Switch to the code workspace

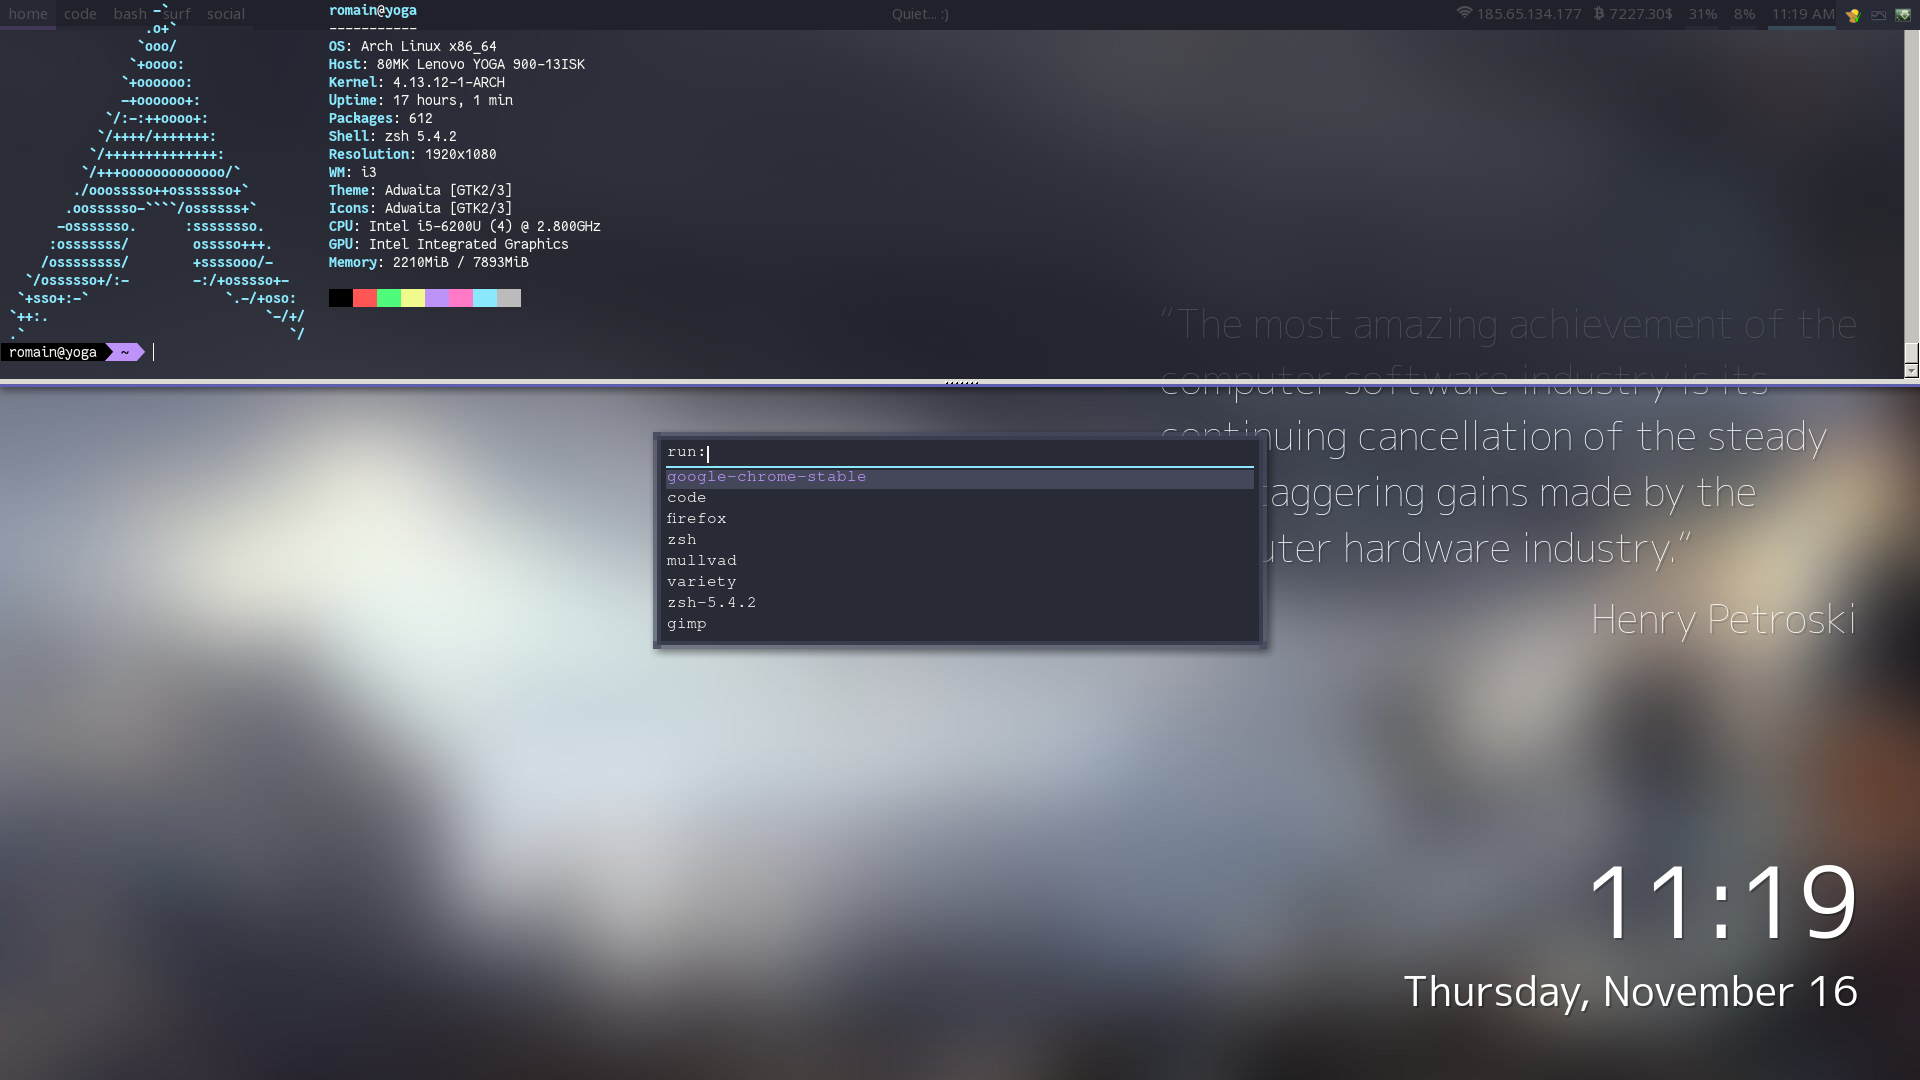[x=80, y=14]
